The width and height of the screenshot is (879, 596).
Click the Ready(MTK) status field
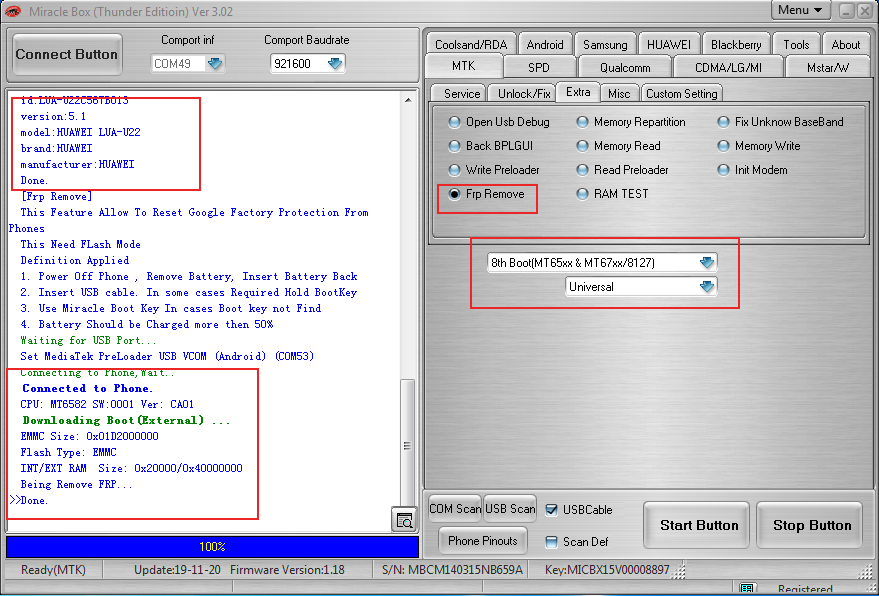click(x=53, y=570)
